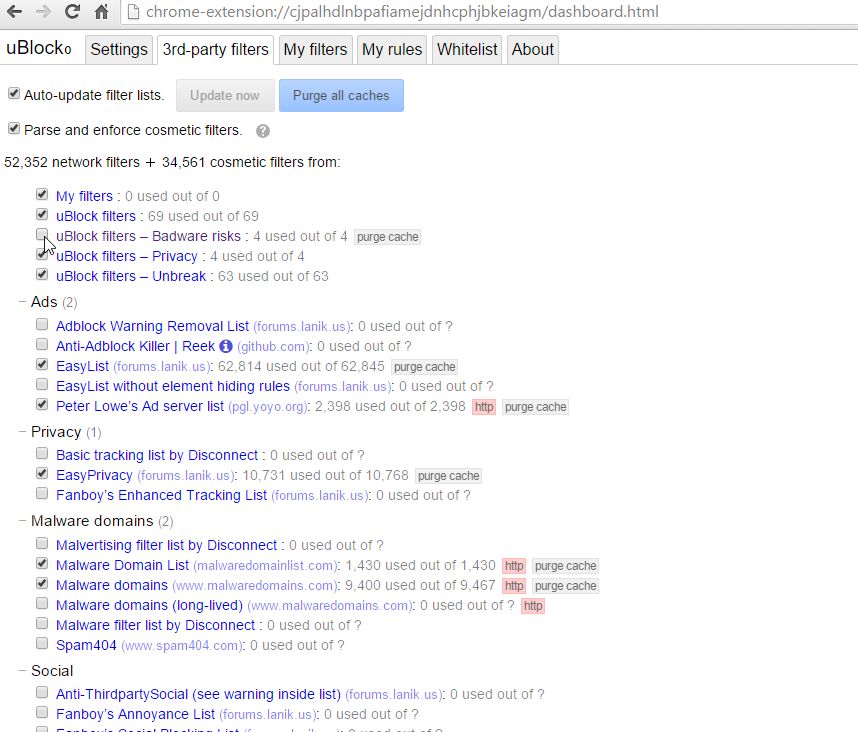Click Purge all caches button
This screenshot has width=858, height=732.
pos(341,96)
